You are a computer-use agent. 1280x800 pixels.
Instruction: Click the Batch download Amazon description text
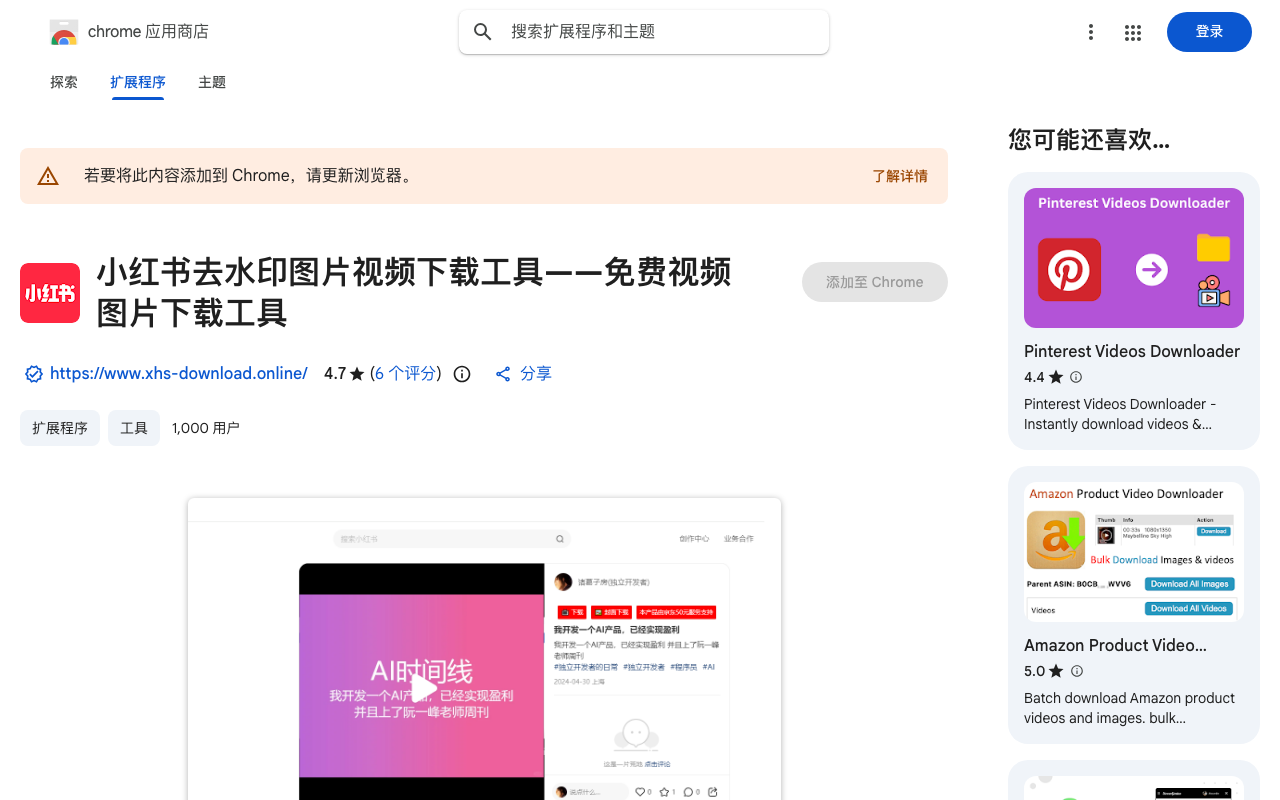click(1129, 708)
